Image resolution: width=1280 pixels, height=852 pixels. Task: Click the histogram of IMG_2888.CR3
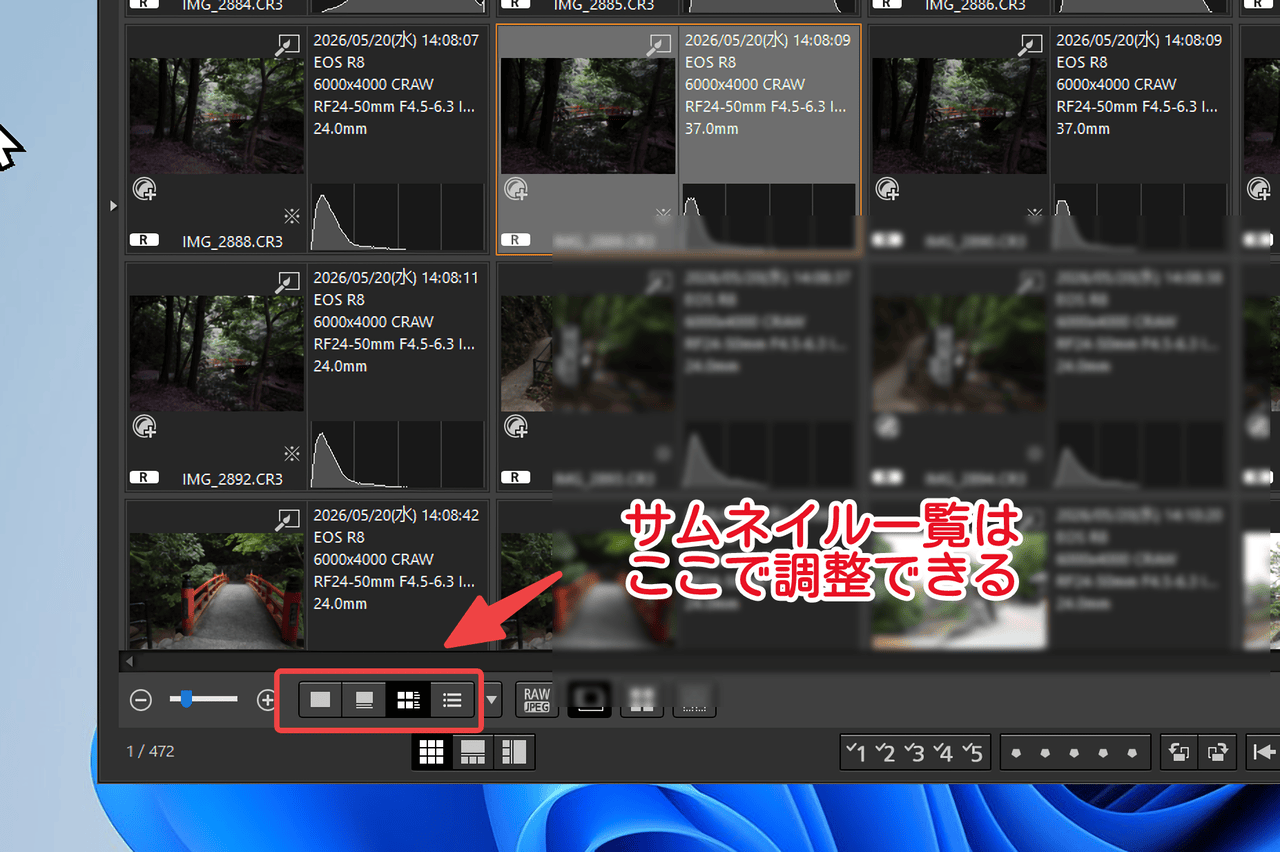coord(397,217)
